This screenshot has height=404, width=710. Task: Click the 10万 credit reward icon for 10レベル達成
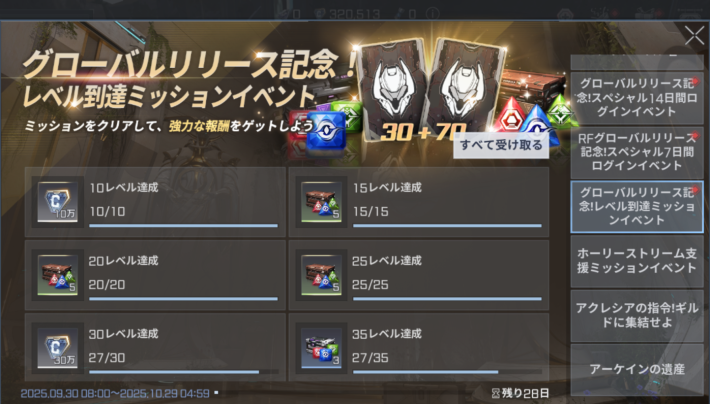point(58,202)
